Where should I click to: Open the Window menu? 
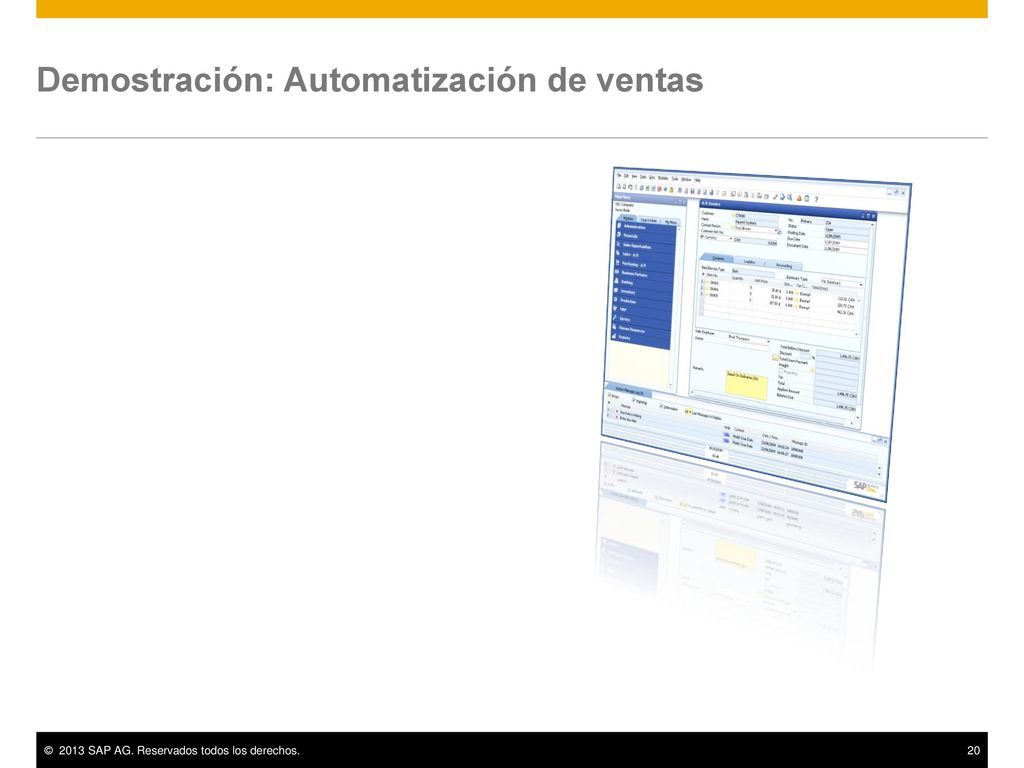click(x=686, y=180)
